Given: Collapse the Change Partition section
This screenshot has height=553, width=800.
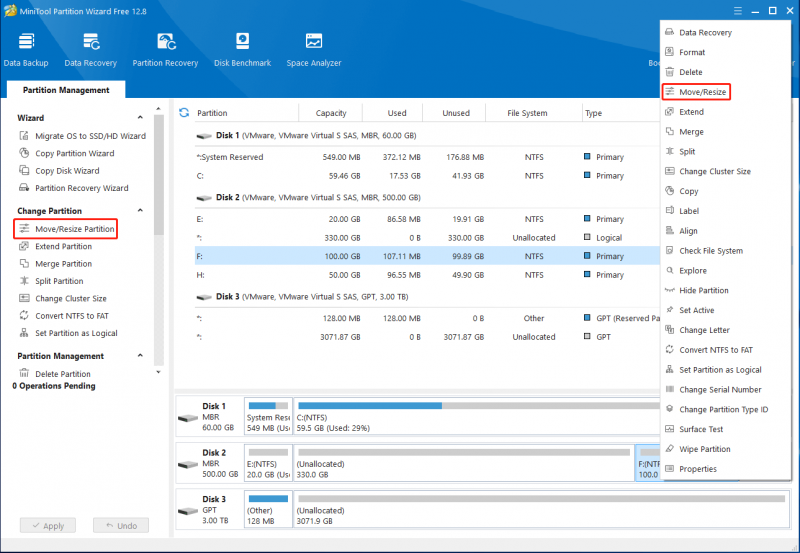Looking at the screenshot, I should [x=140, y=210].
